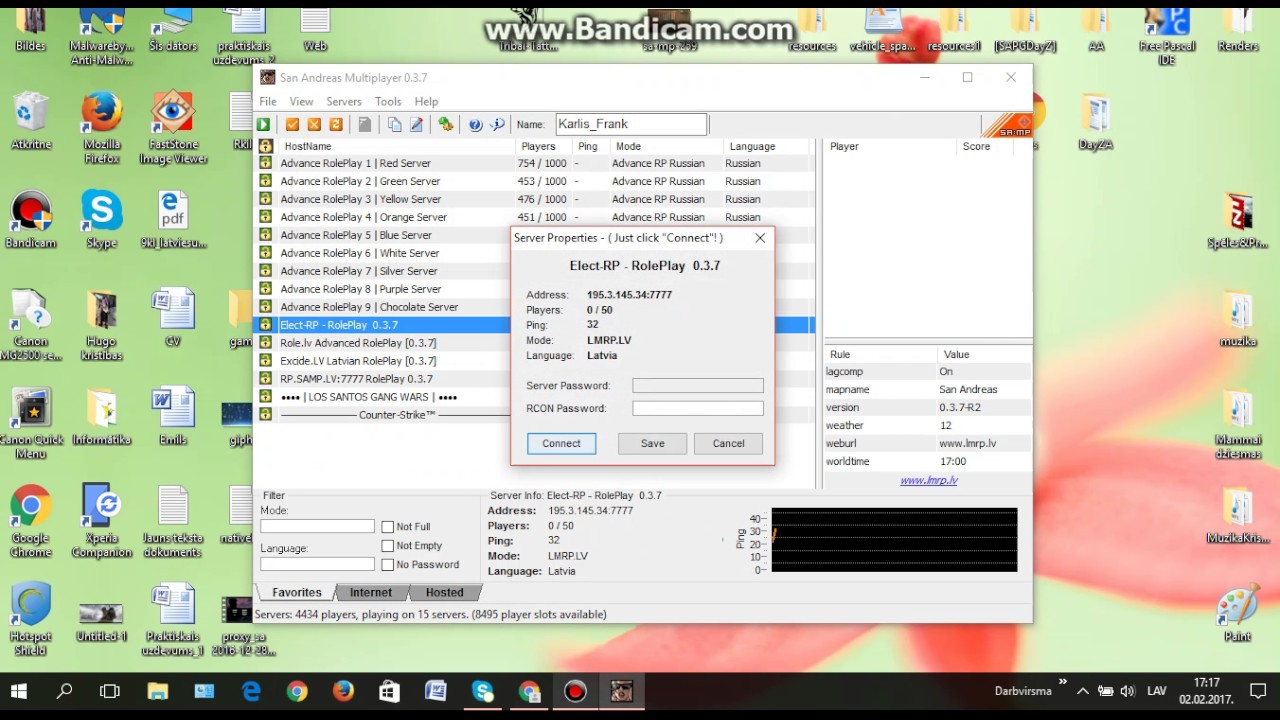The height and width of the screenshot is (720, 1280).
Task: Select the Favorites tab
Action: (x=297, y=592)
